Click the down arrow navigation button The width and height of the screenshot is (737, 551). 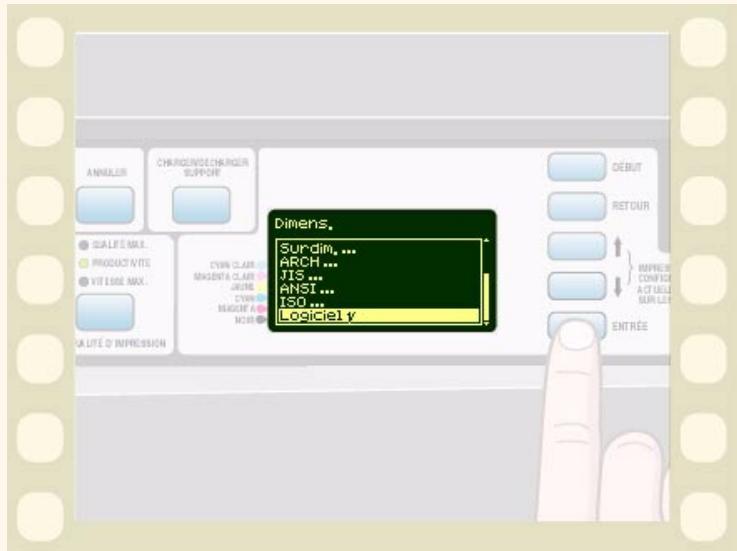pos(577,286)
